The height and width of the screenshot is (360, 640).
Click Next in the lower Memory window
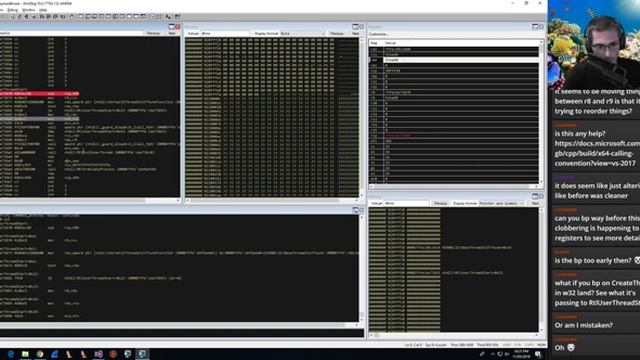535,203
